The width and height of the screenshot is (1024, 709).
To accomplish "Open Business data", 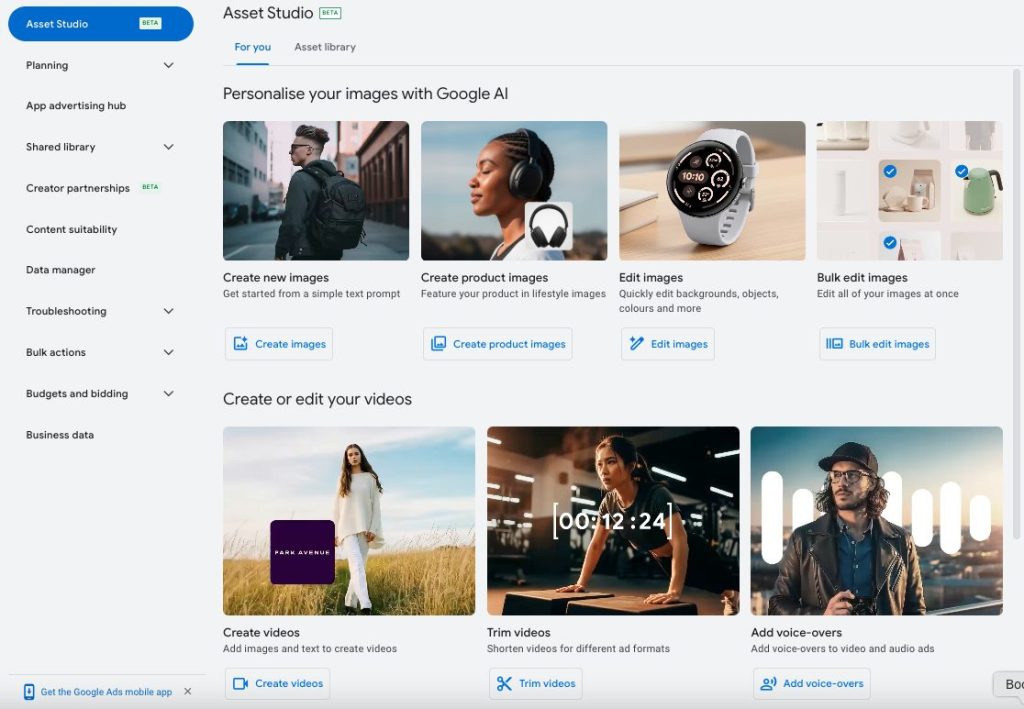I will pyautogui.click(x=59, y=435).
